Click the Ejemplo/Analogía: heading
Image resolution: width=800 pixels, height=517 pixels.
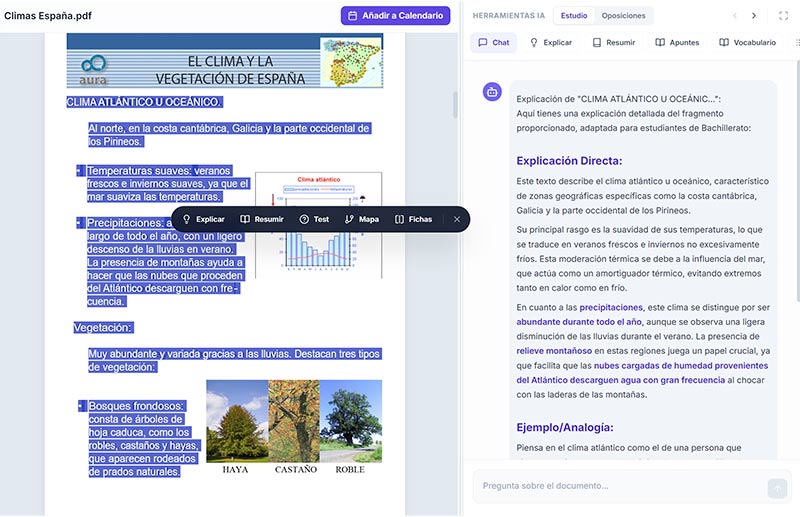point(565,427)
